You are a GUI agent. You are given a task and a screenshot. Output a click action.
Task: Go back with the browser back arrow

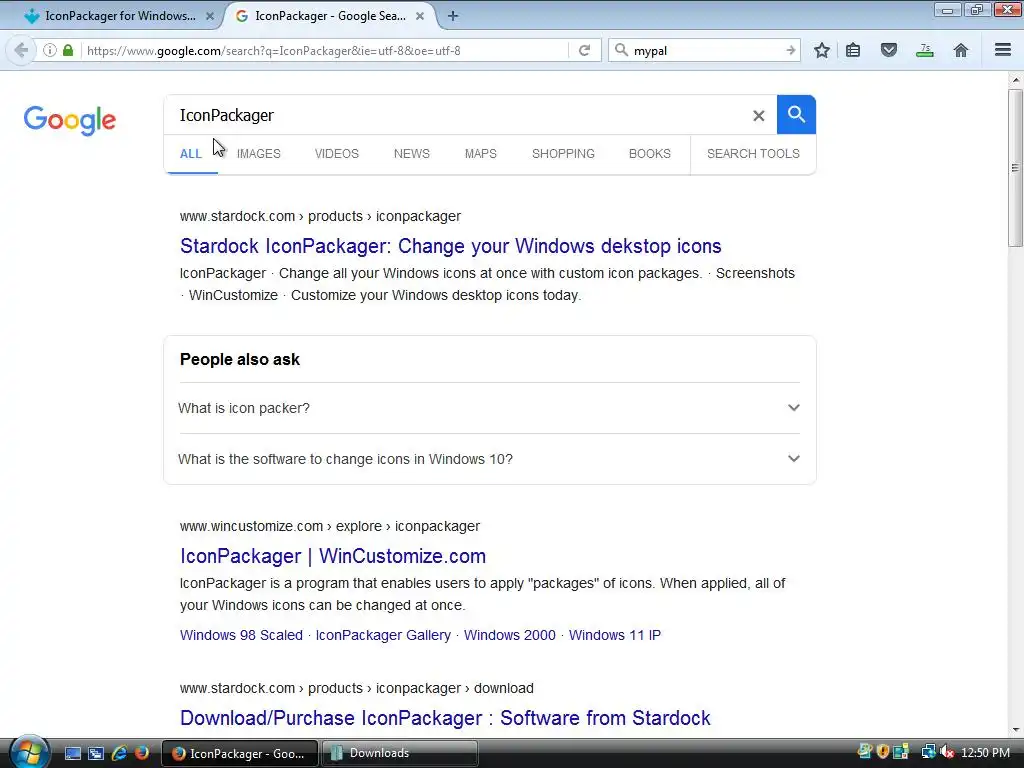21,50
